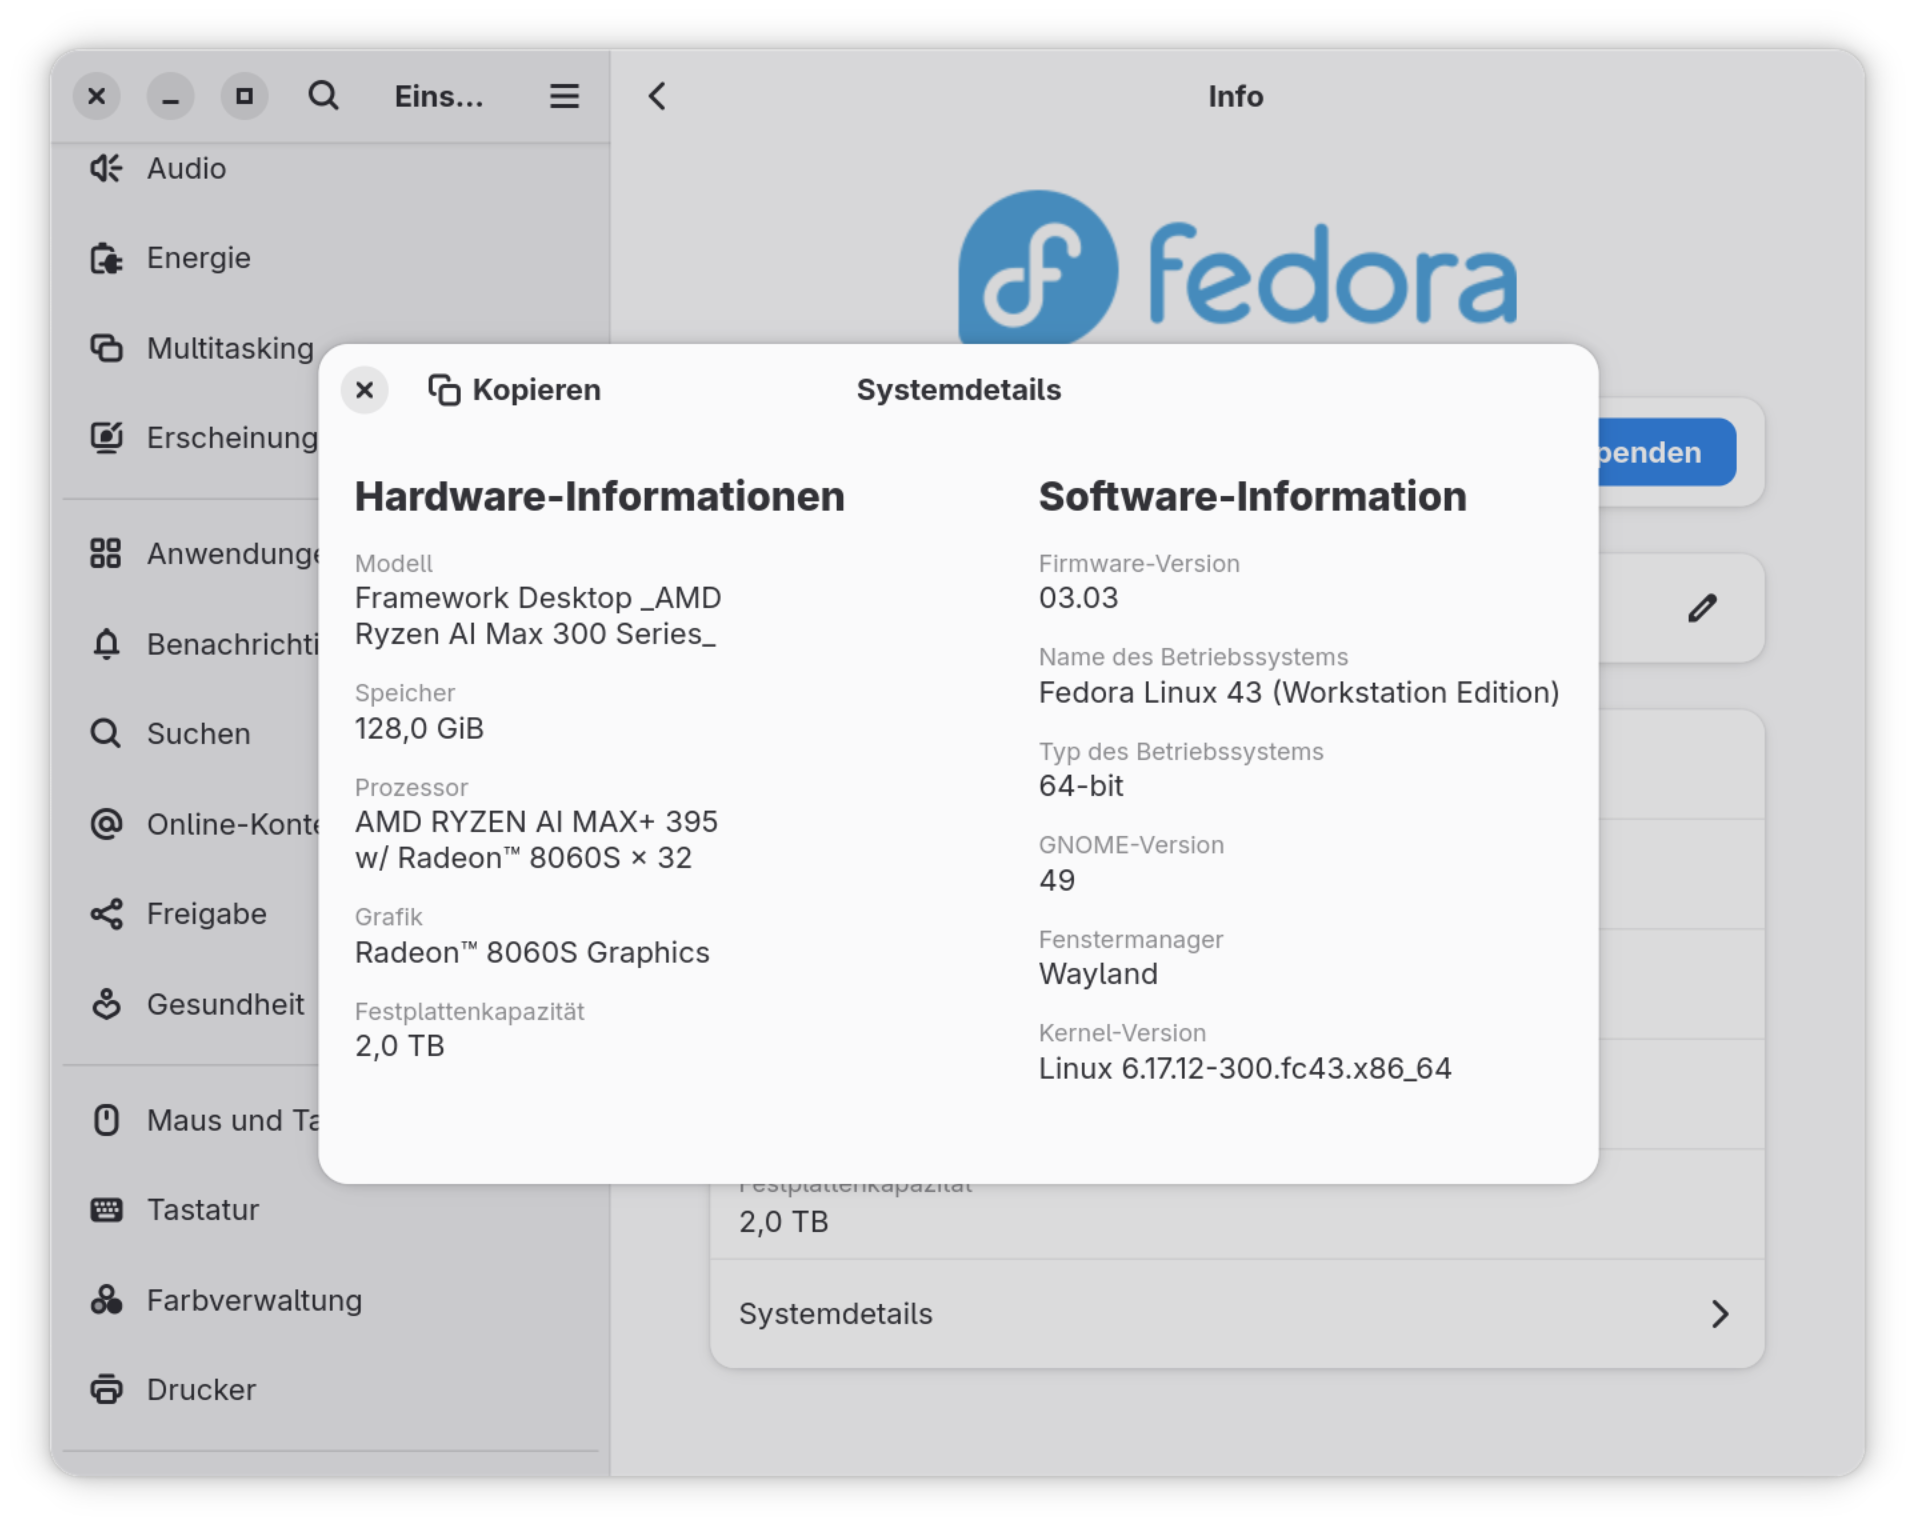
Task: Close the Systemdetails dialog
Action: click(364, 390)
